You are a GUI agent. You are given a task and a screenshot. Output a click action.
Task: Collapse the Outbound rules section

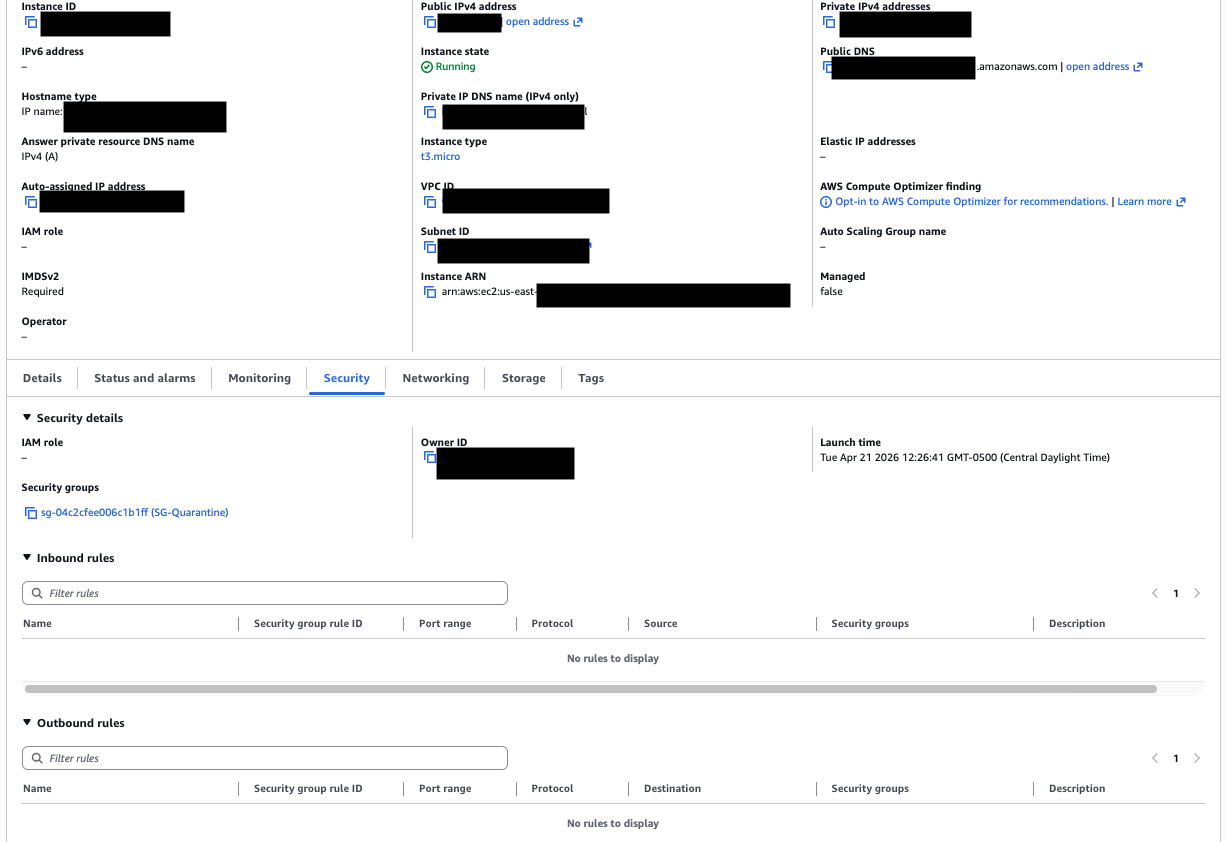(x=27, y=723)
